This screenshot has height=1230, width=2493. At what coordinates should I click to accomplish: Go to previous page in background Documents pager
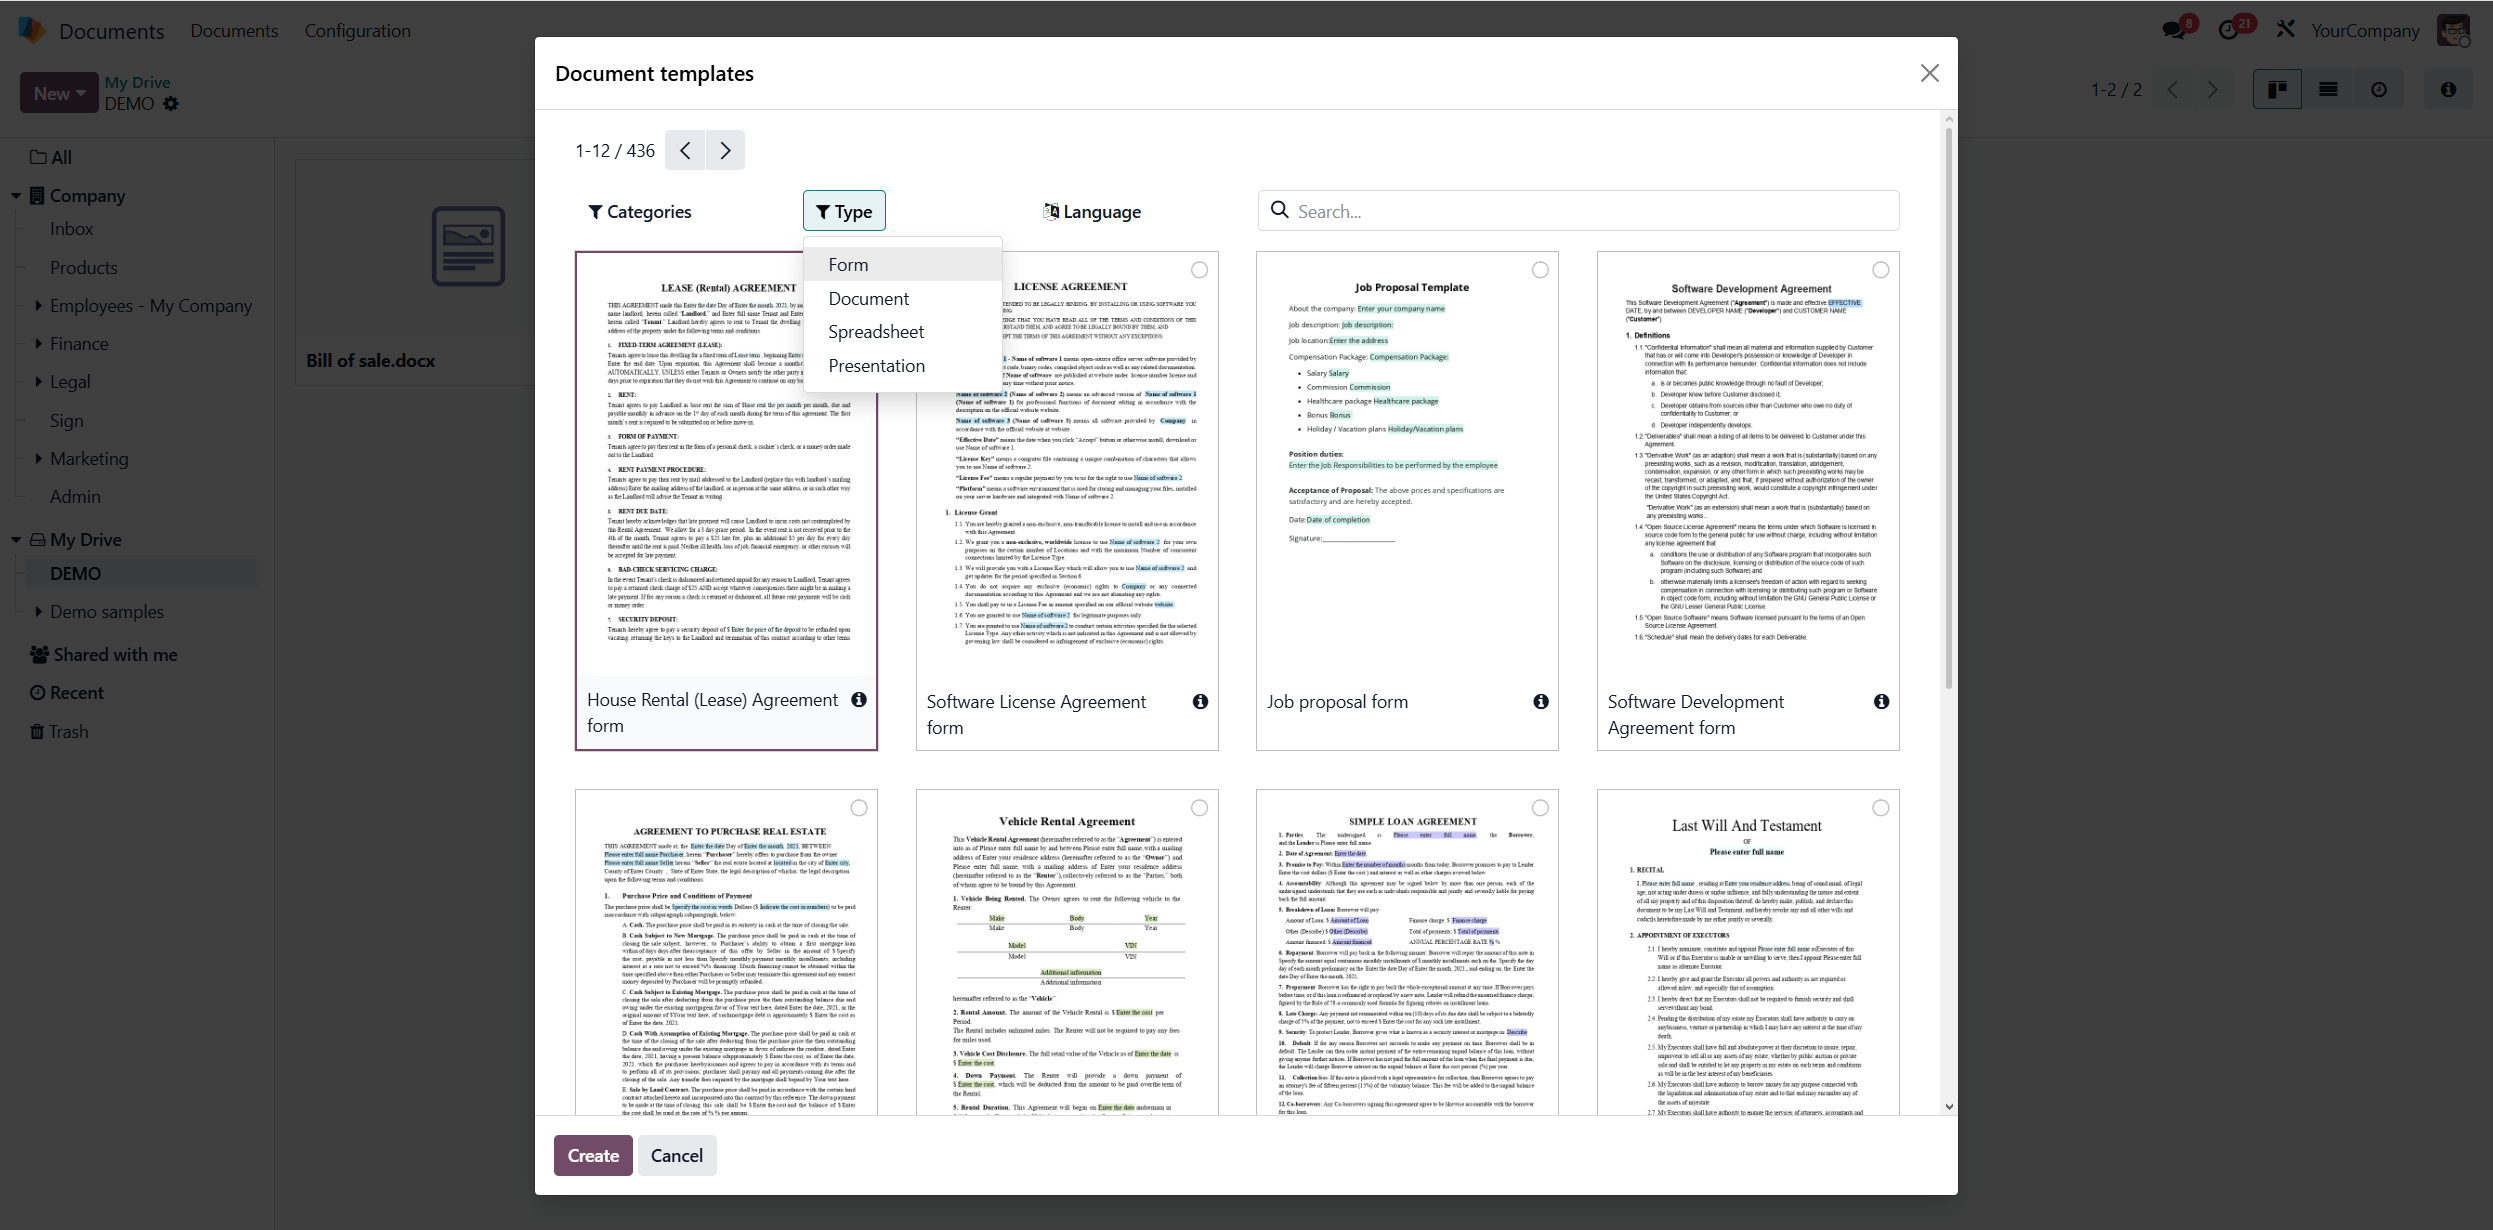click(2172, 90)
